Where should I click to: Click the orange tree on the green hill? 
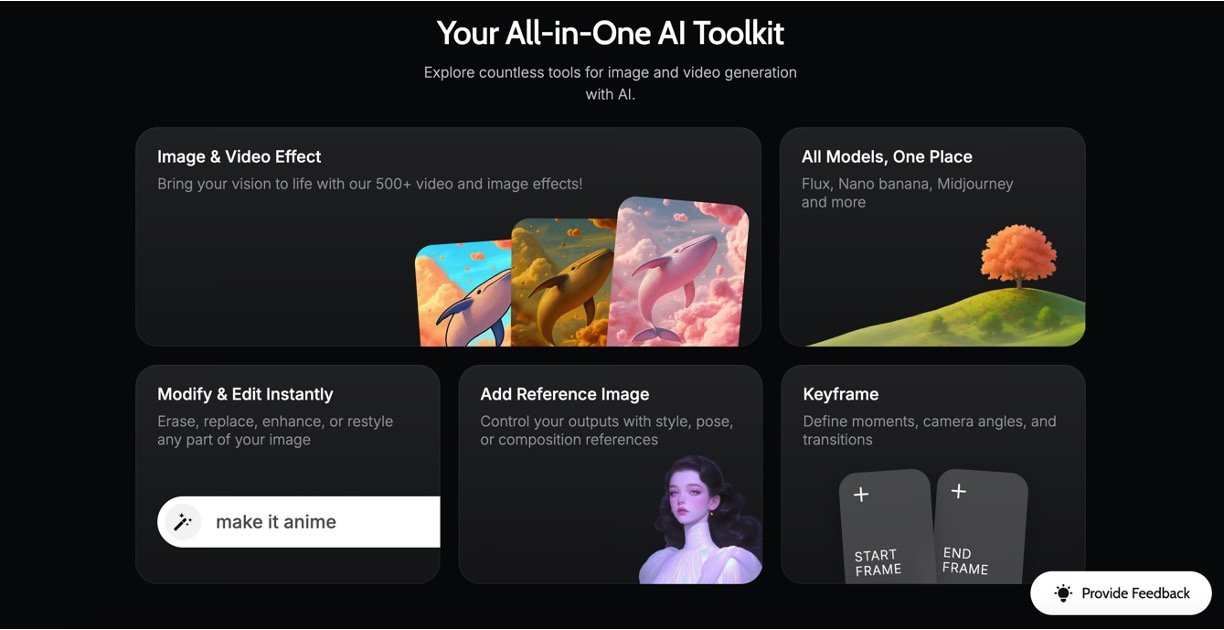click(x=1018, y=255)
